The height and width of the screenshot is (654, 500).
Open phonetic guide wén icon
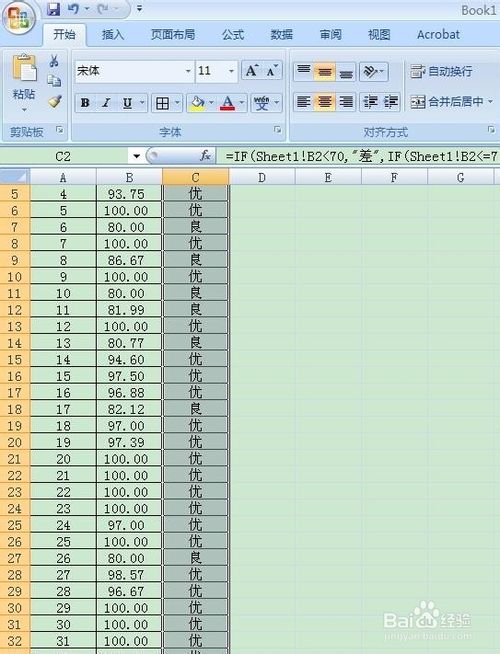click(262, 103)
